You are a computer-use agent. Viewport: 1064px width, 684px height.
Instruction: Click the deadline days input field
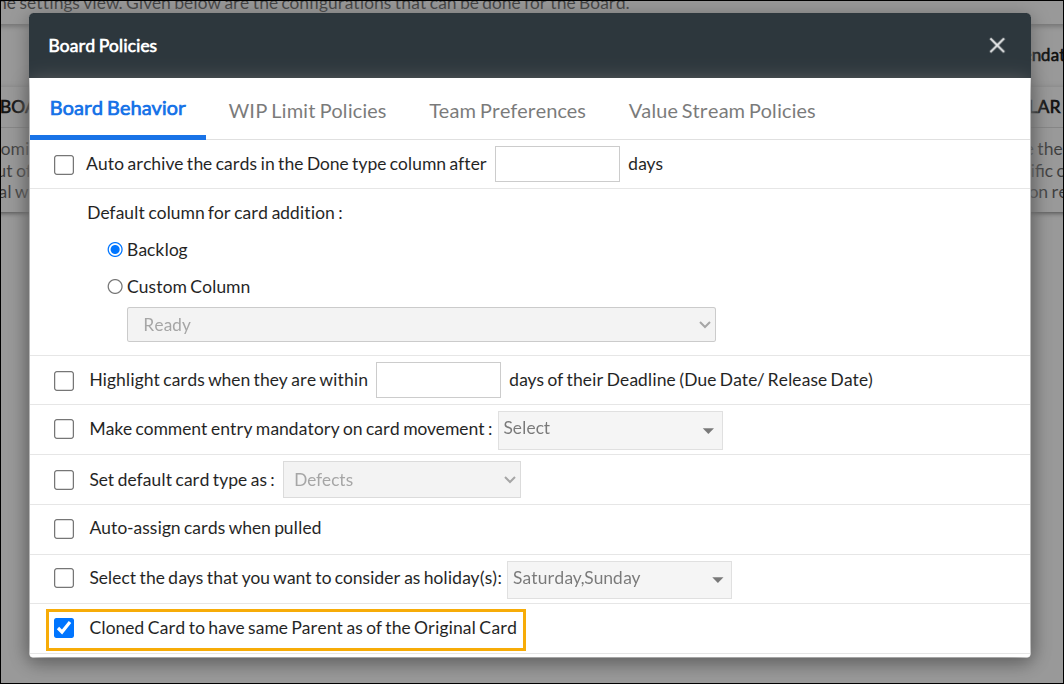point(438,380)
